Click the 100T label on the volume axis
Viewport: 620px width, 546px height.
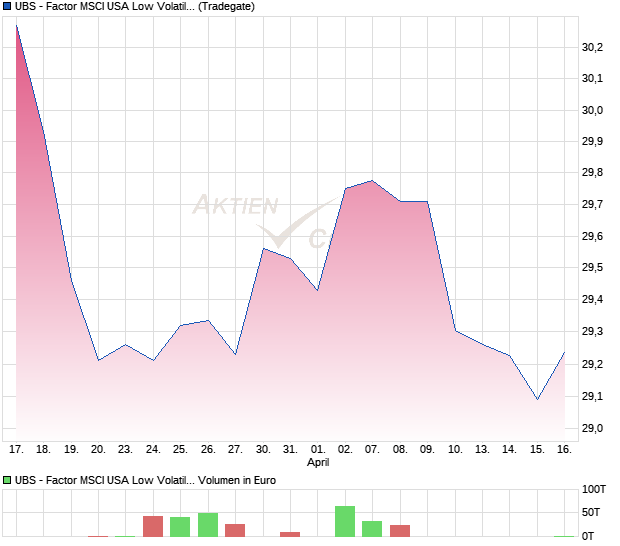594,490
